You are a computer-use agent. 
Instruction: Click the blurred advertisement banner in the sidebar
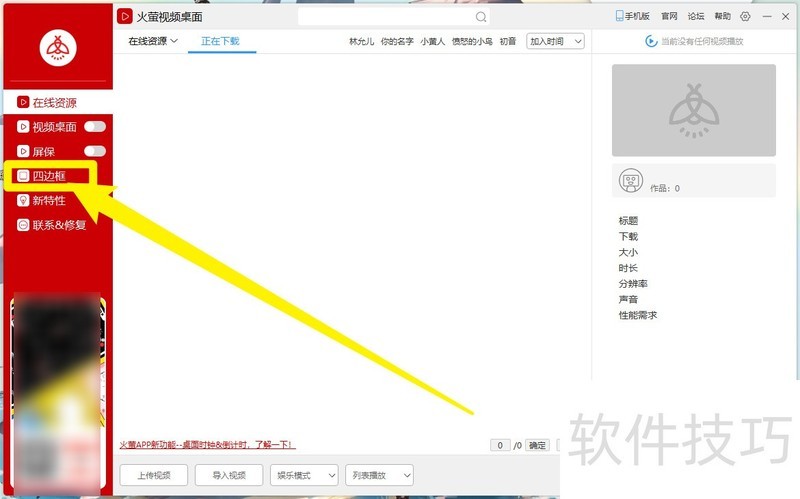pos(58,395)
